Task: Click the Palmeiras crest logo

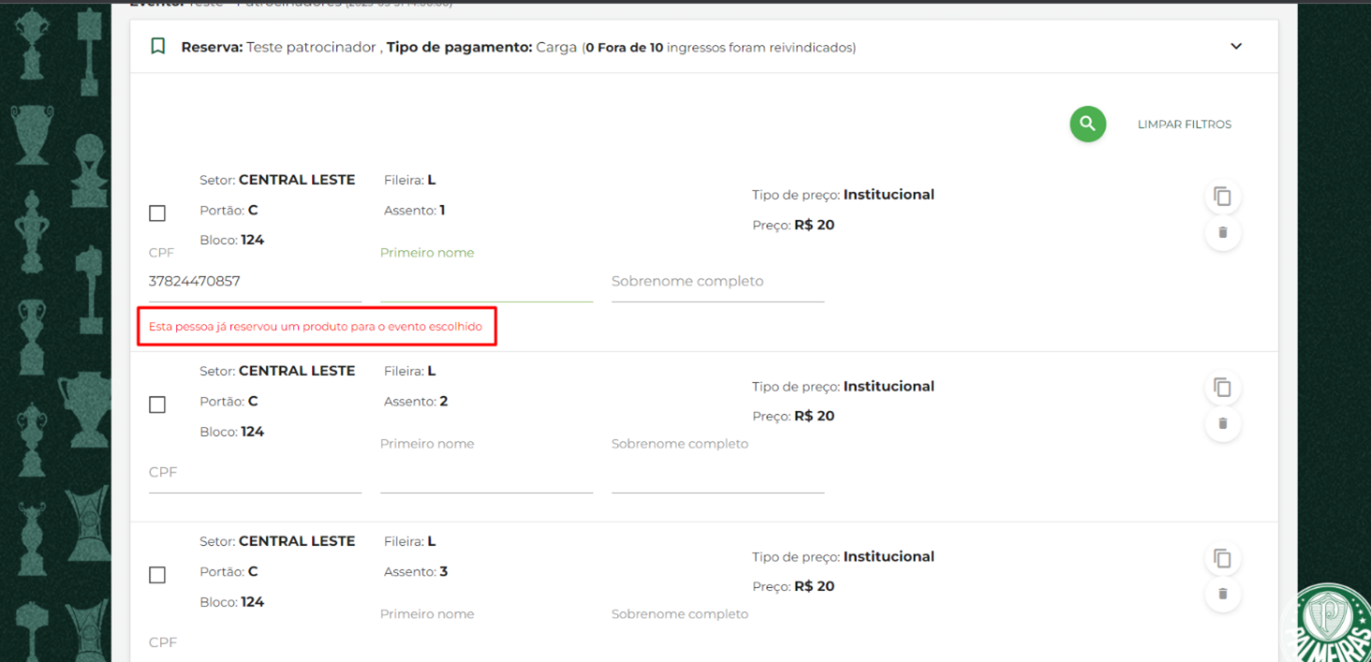Action: 1335,622
